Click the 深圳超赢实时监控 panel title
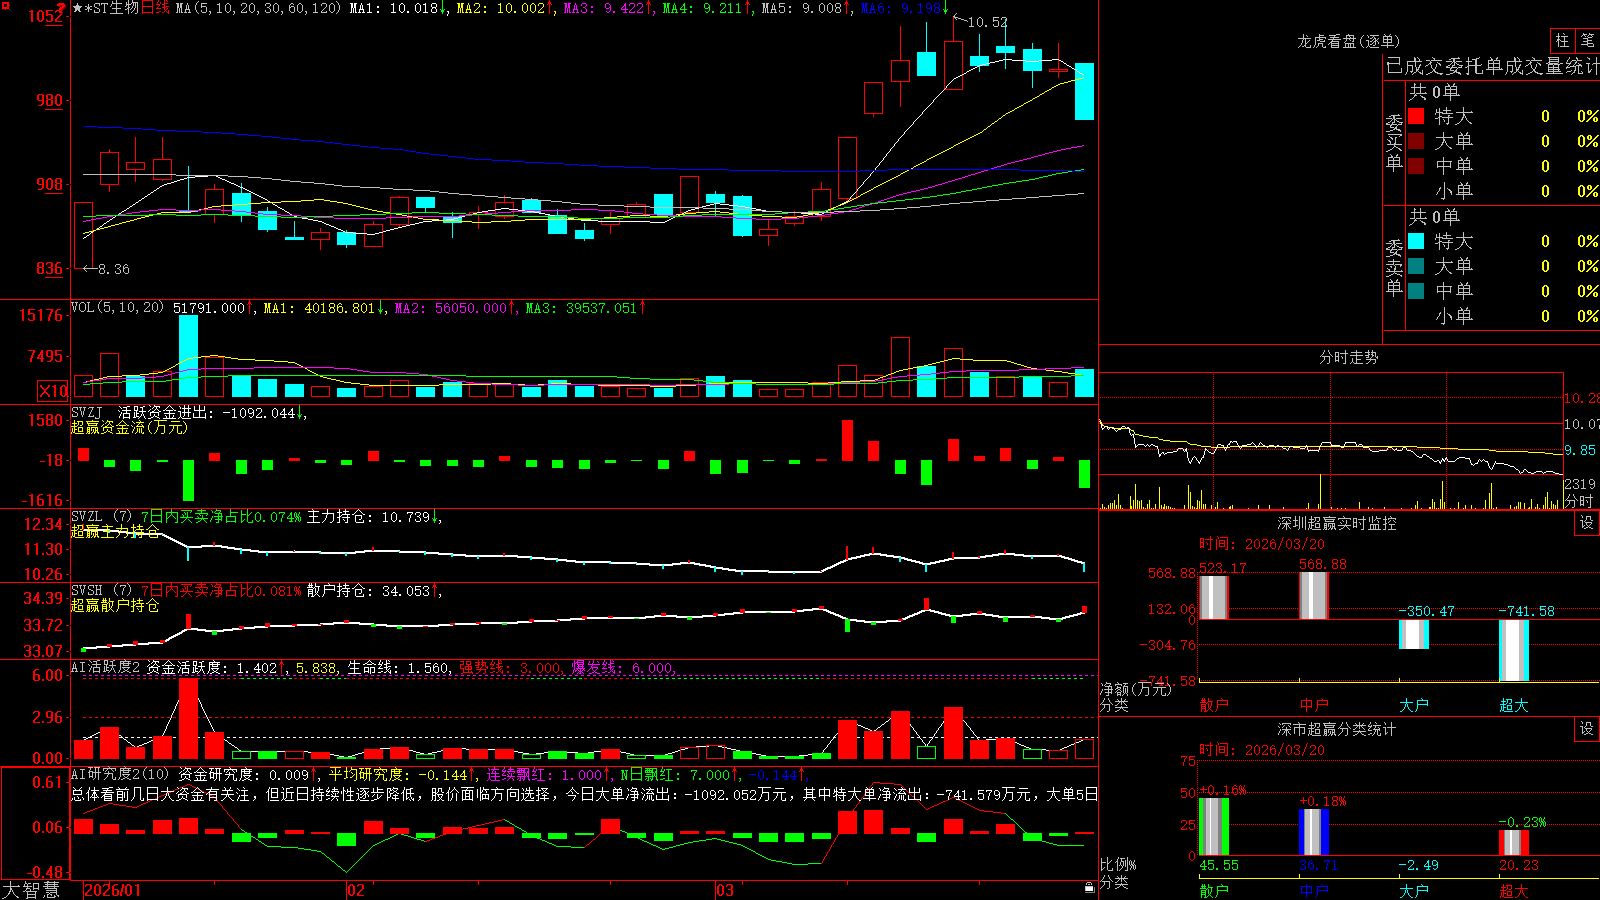This screenshot has height=900, width=1600. (x=1336, y=523)
